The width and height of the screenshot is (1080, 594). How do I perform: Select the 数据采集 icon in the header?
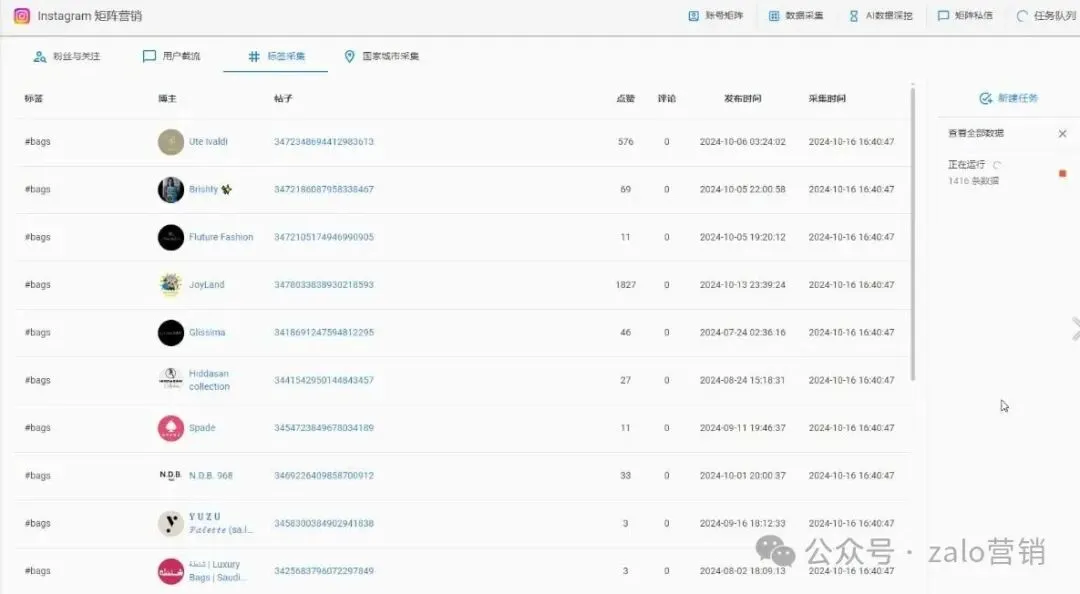pyautogui.click(x=773, y=15)
